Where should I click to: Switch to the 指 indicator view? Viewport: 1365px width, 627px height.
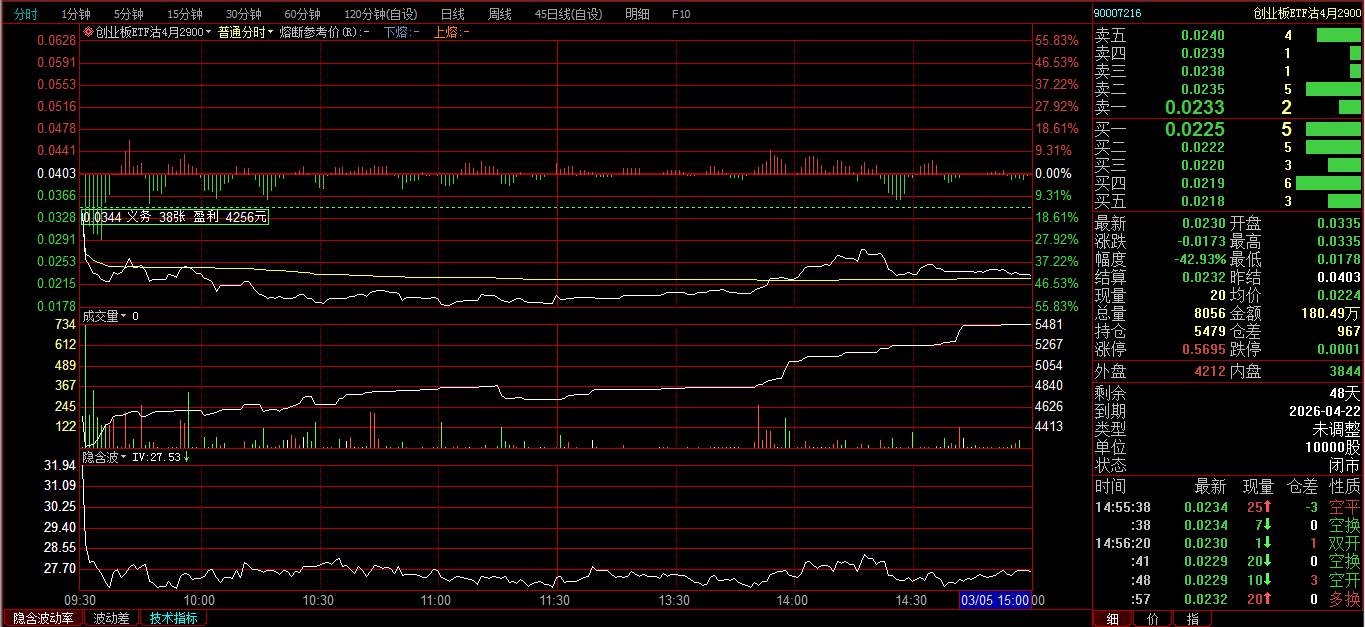(x=1192, y=619)
